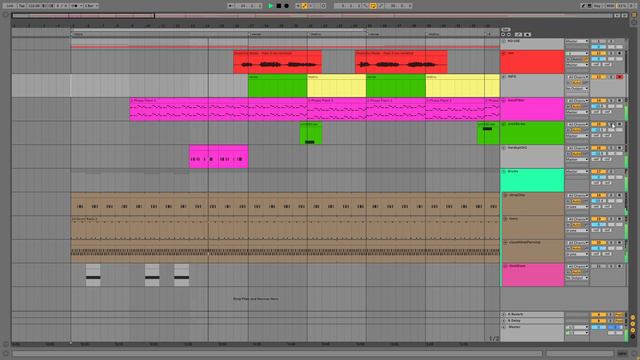This screenshot has width=640, height=360.
Task: Adjust the orange send value on the B Delay return track
Action: coord(598,321)
